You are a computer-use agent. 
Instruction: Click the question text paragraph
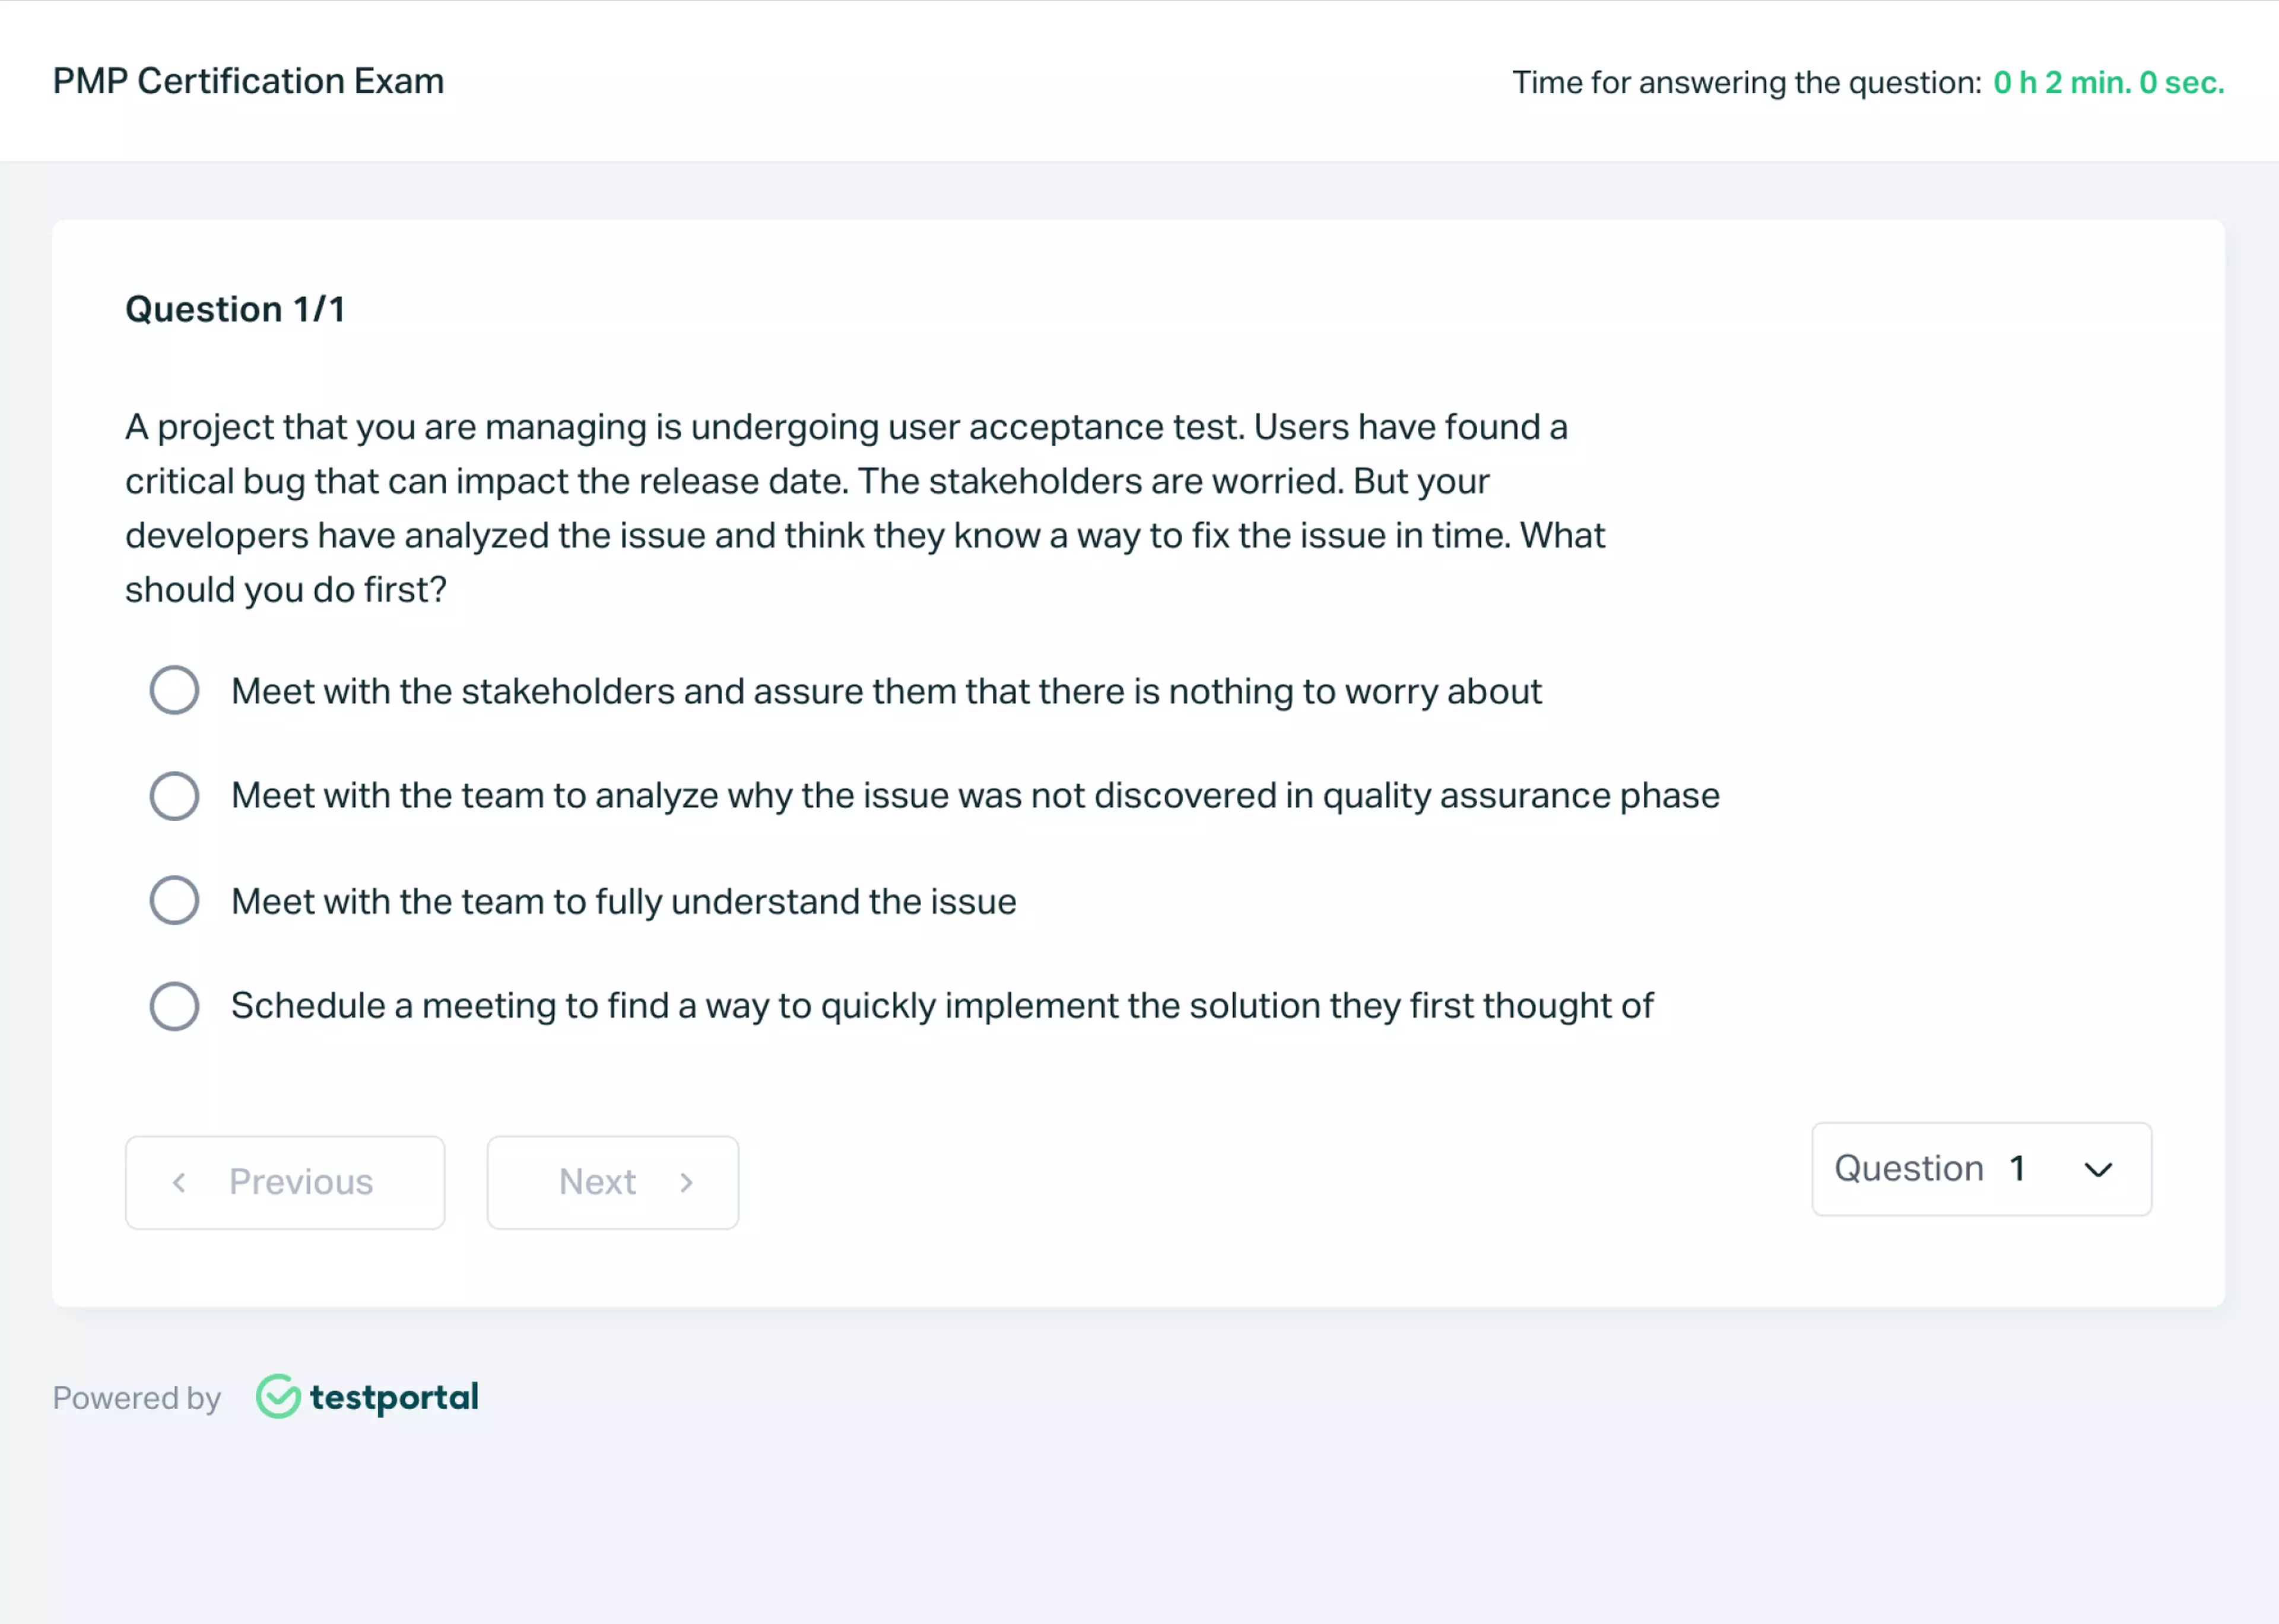click(866, 508)
